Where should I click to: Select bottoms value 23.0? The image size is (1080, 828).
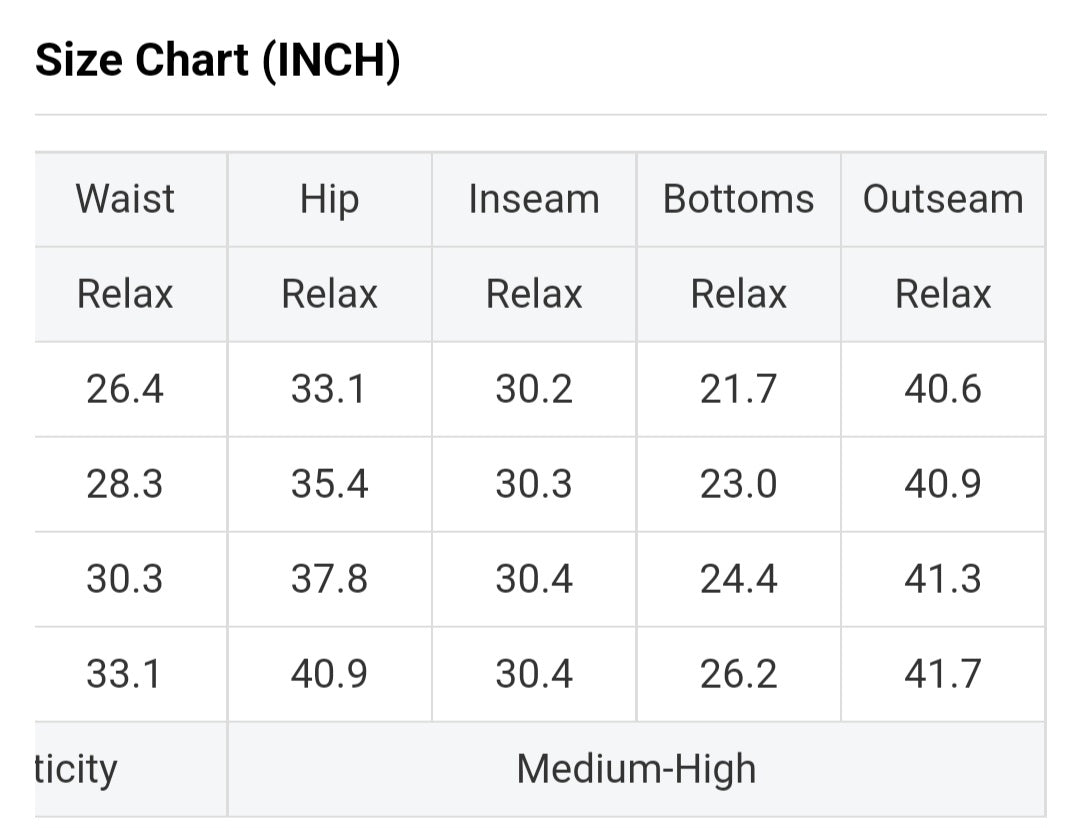[x=738, y=484]
